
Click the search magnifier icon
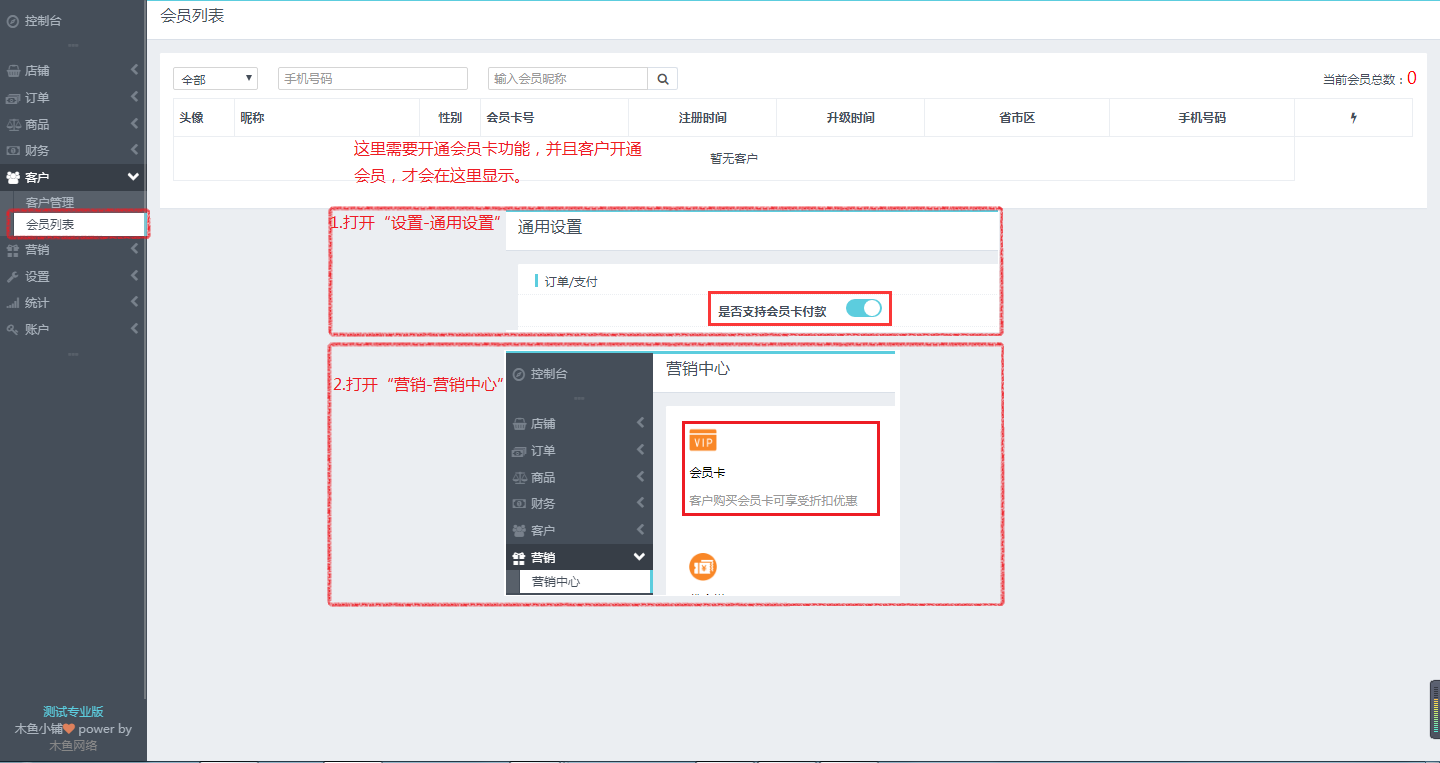pyautogui.click(x=663, y=79)
